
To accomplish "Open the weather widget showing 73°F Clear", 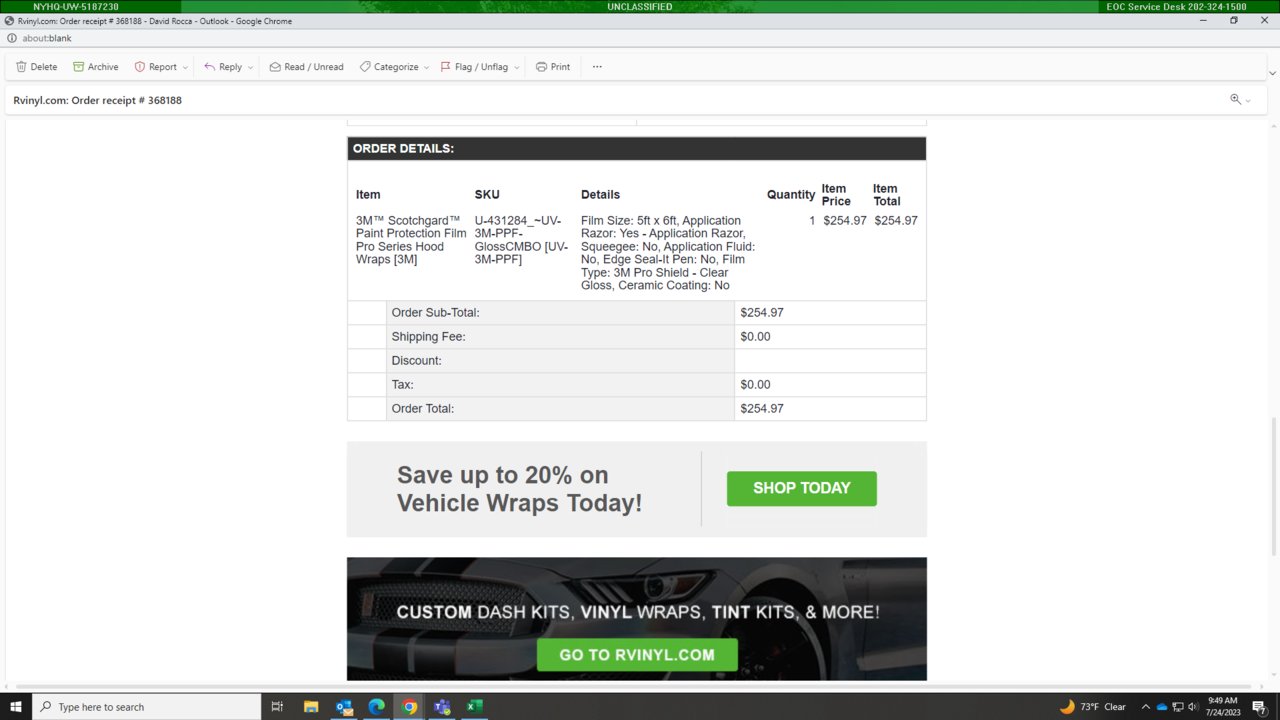I will click(x=1093, y=707).
